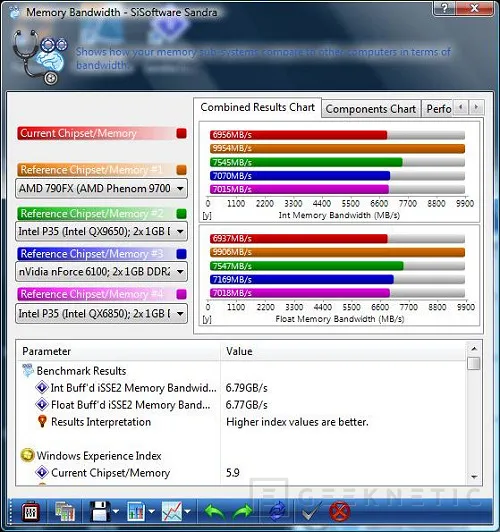Click the magenta 7015MB/s bar
The image size is (500, 532).
[299, 189]
